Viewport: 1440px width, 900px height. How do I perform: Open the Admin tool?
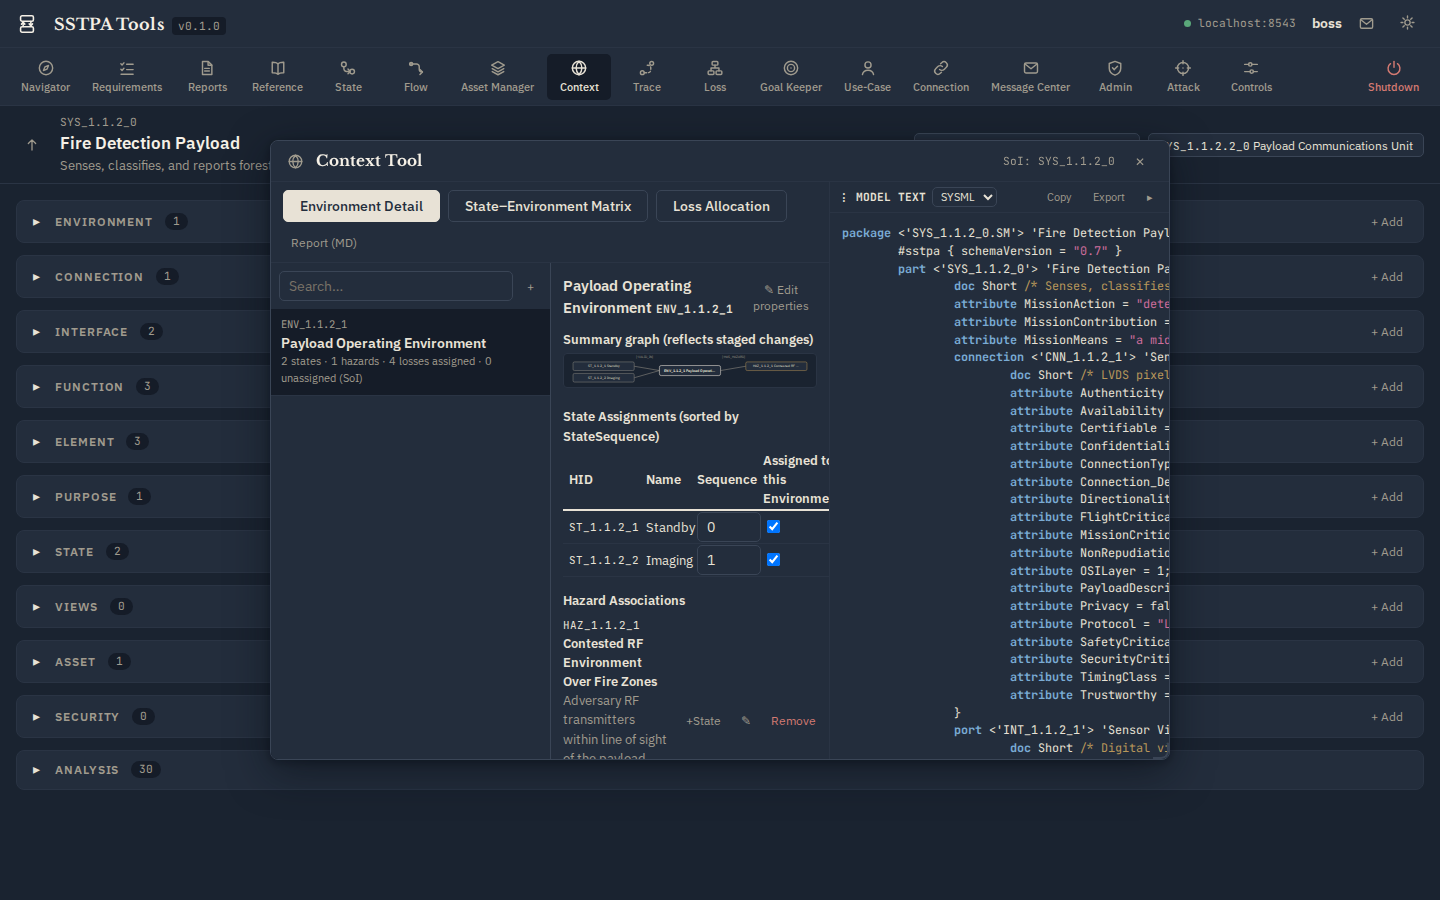click(1115, 77)
